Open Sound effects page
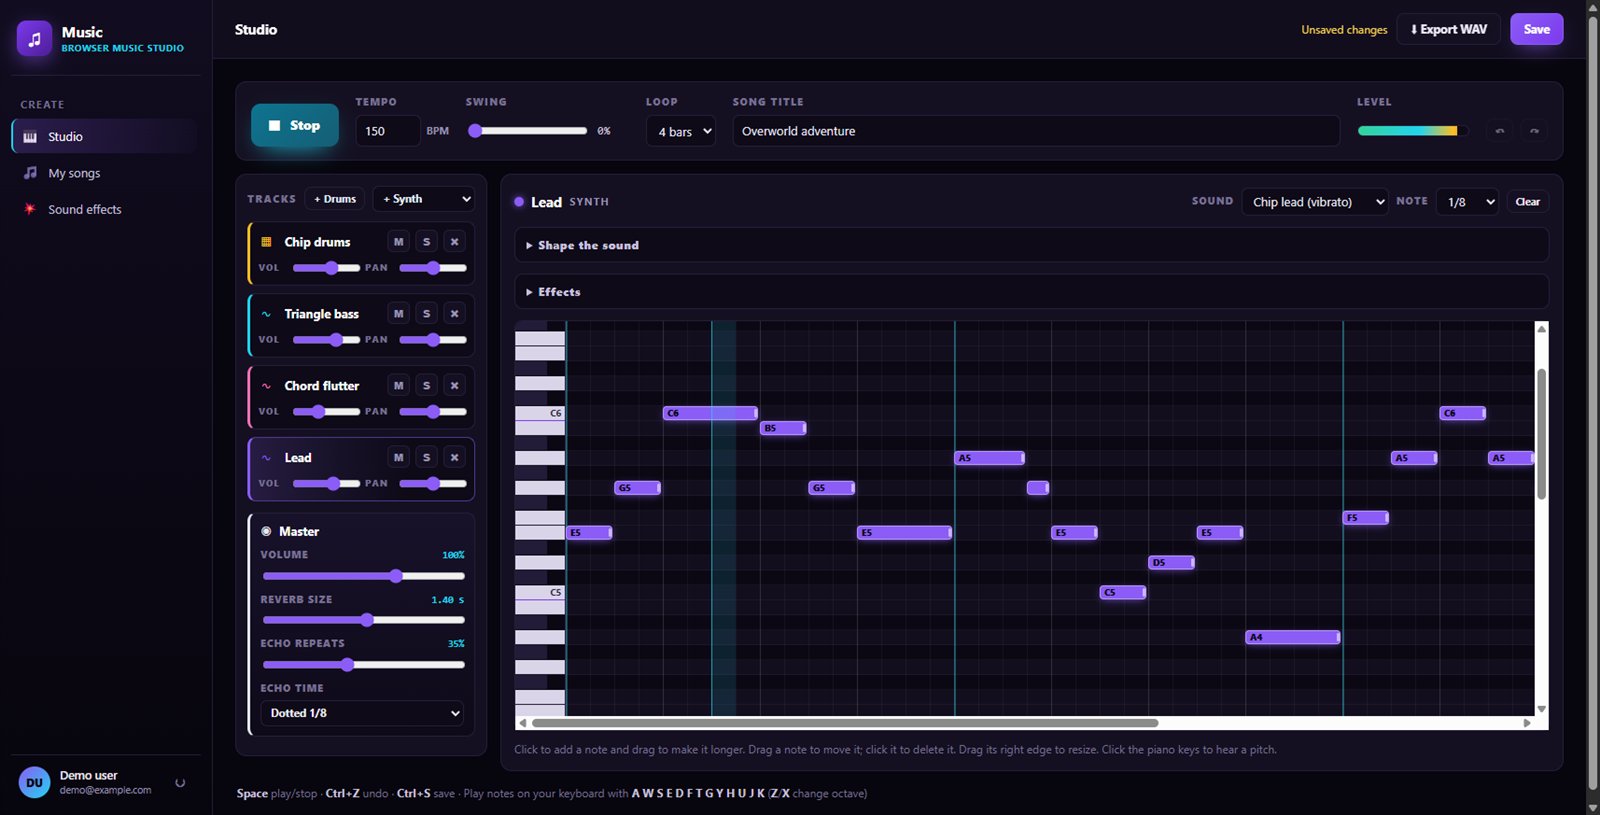This screenshot has height=815, width=1600. 104,209
